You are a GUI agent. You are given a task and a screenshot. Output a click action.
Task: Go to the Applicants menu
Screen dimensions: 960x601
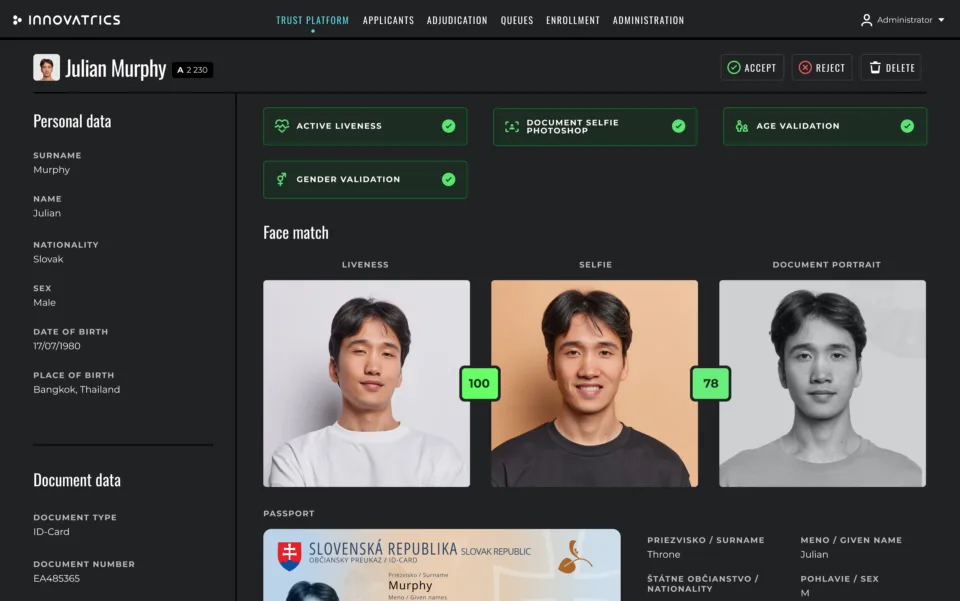click(388, 20)
